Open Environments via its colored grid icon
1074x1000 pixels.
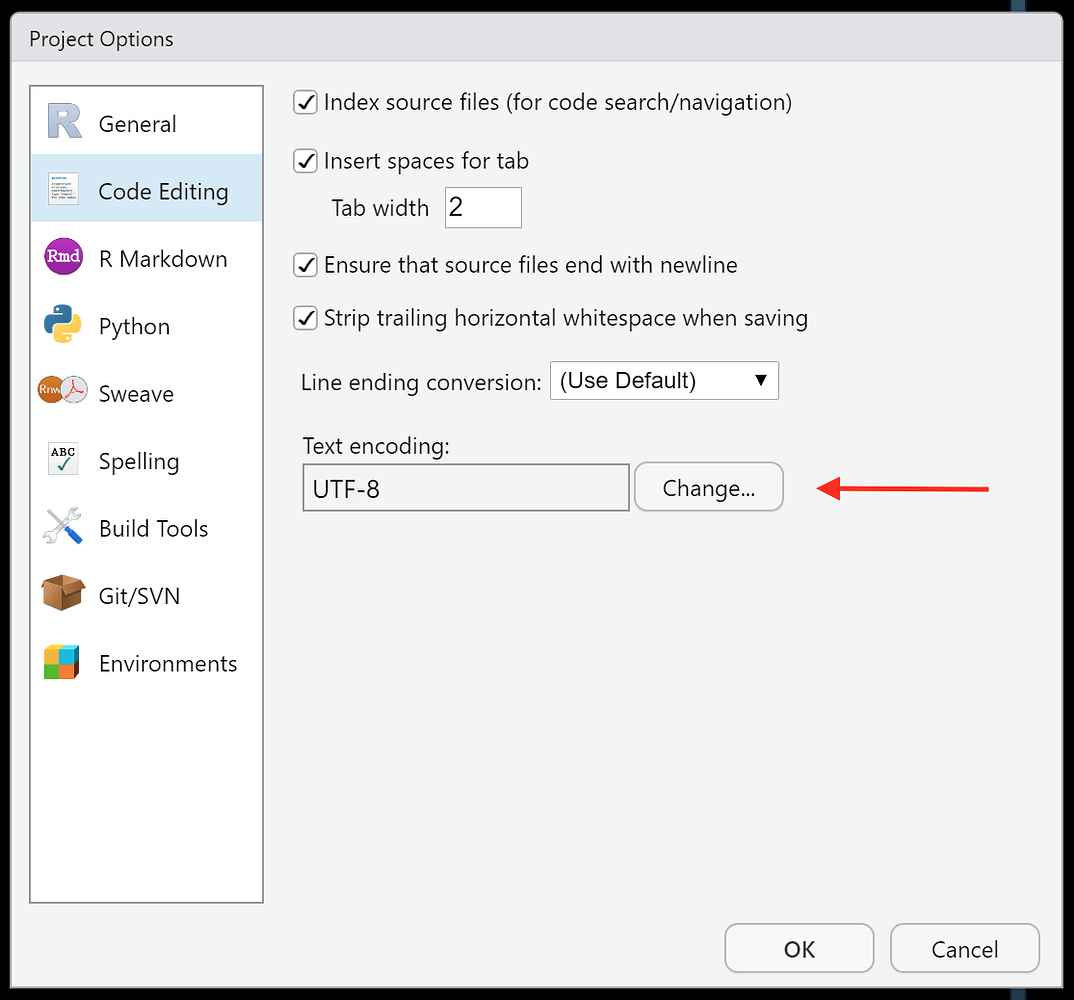(x=62, y=662)
